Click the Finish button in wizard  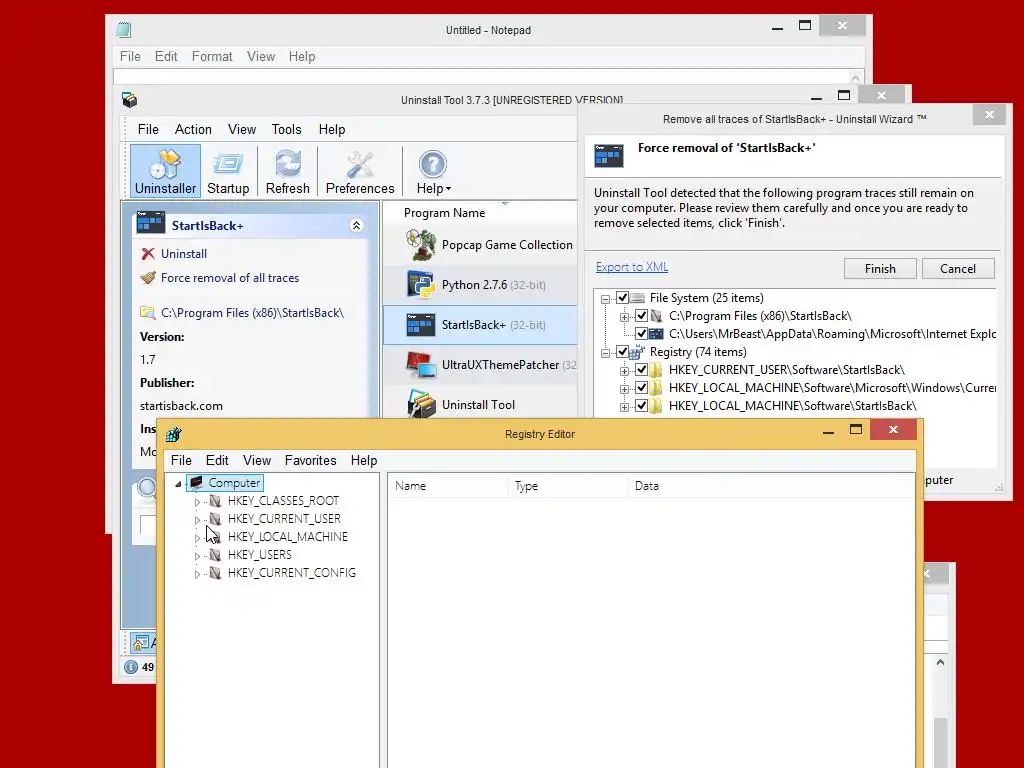(x=880, y=268)
